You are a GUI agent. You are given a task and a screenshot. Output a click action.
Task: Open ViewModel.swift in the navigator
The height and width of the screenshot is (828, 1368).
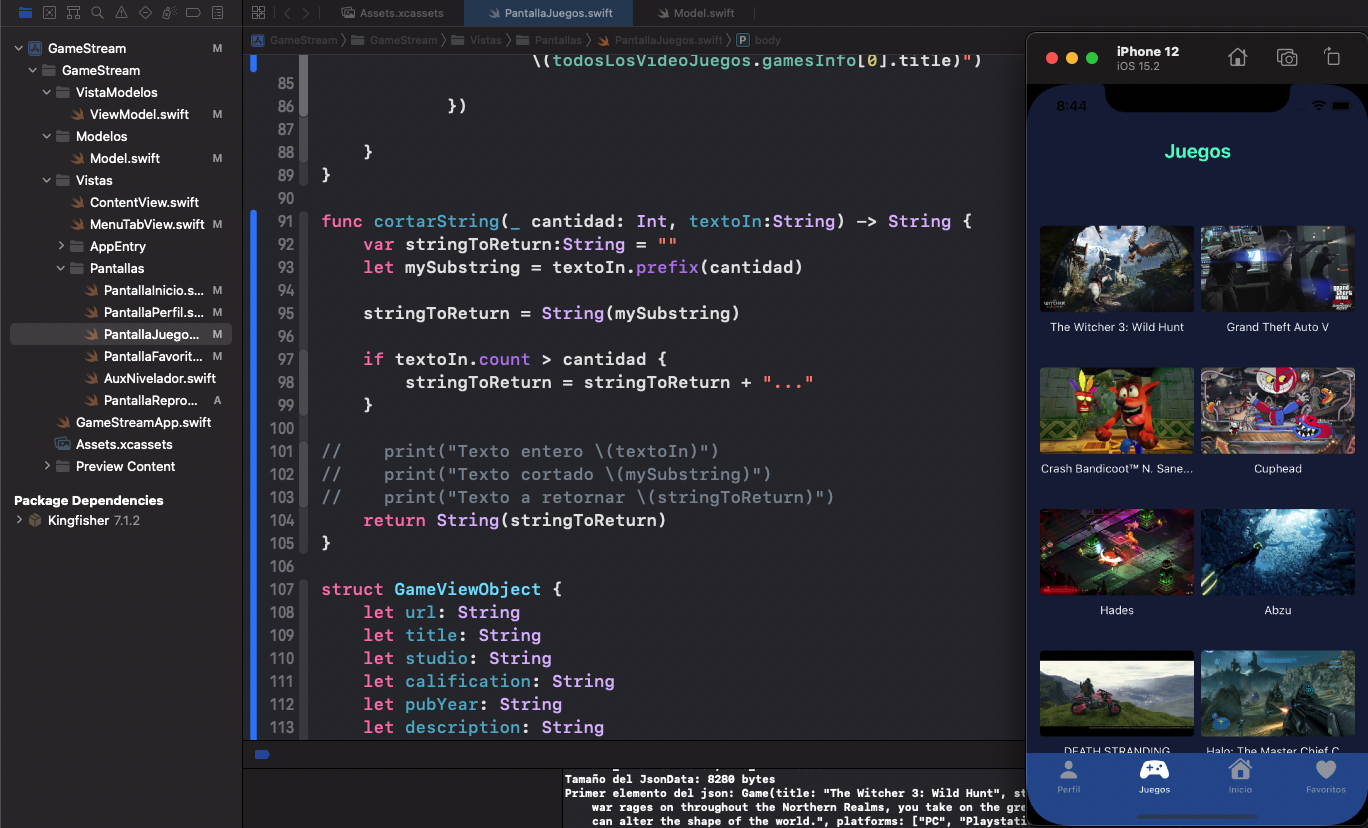(x=139, y=114)
